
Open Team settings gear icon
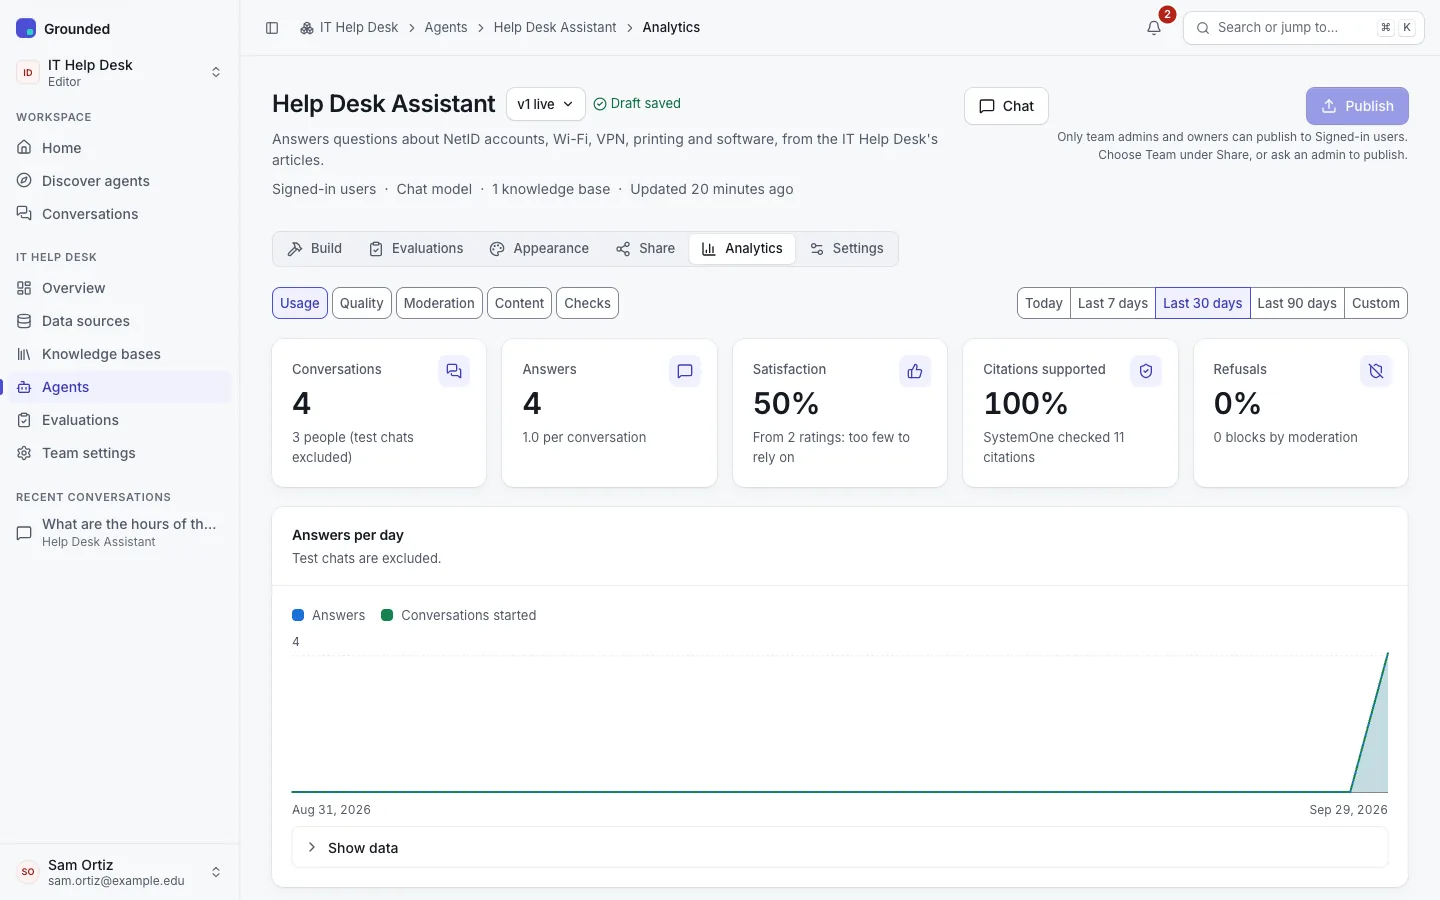point(24,452)
